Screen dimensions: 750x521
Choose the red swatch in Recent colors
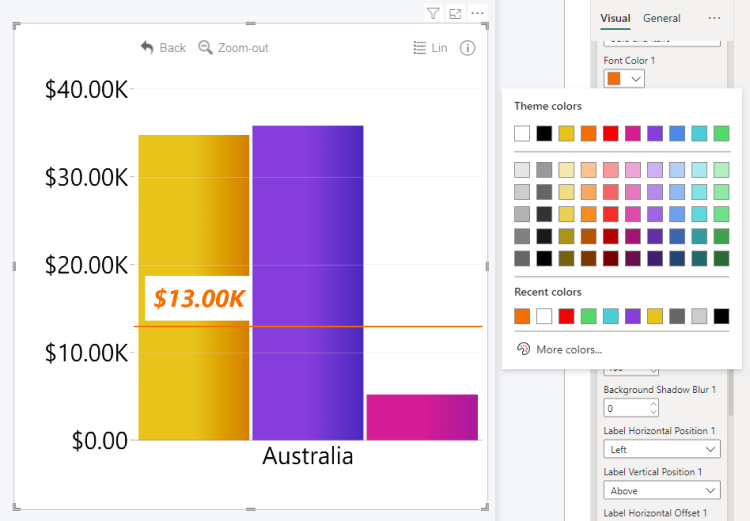(566, 316)
